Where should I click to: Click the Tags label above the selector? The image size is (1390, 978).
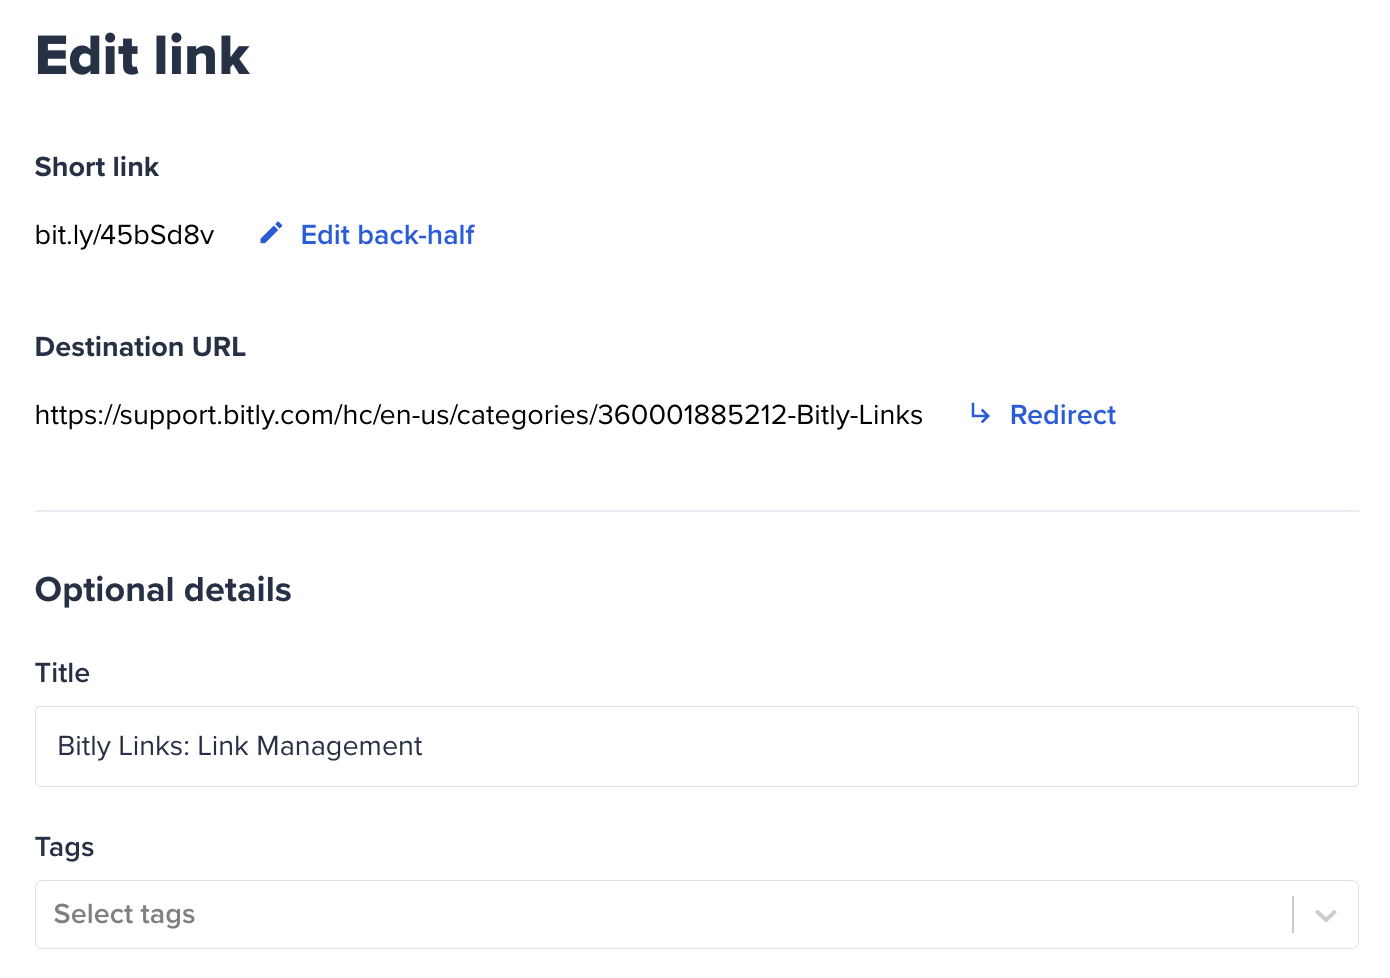[64, 847]
